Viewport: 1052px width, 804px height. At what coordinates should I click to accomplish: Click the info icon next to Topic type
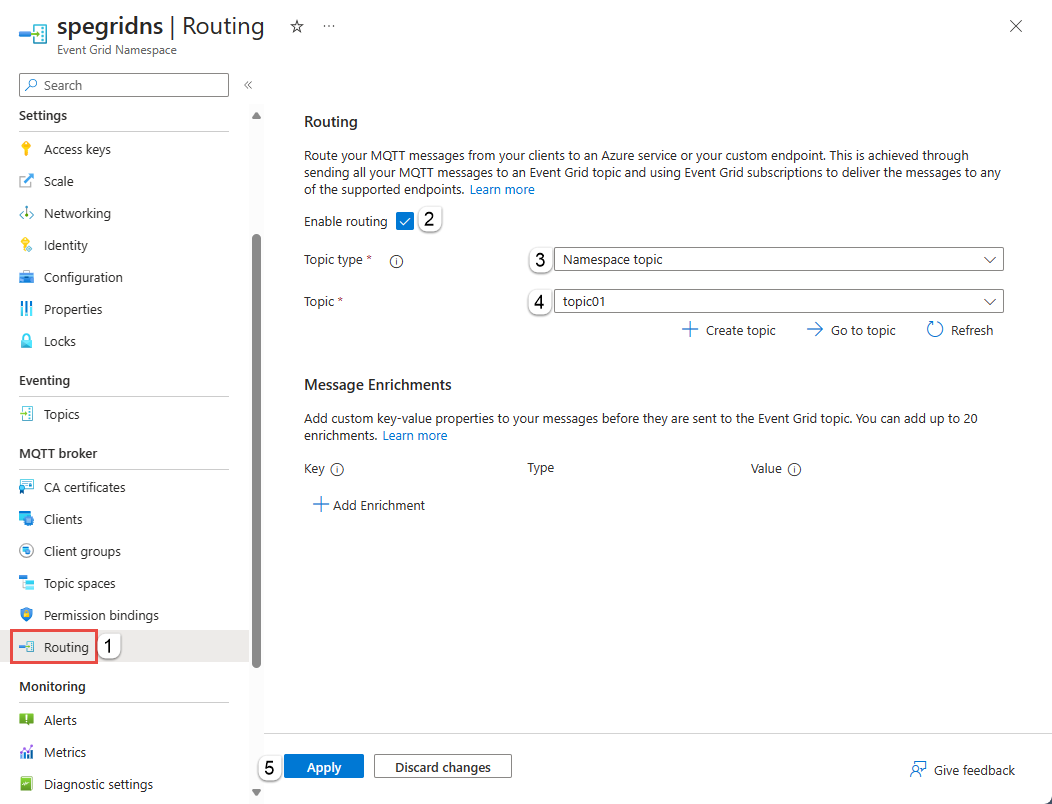click(x=397, y=261)
